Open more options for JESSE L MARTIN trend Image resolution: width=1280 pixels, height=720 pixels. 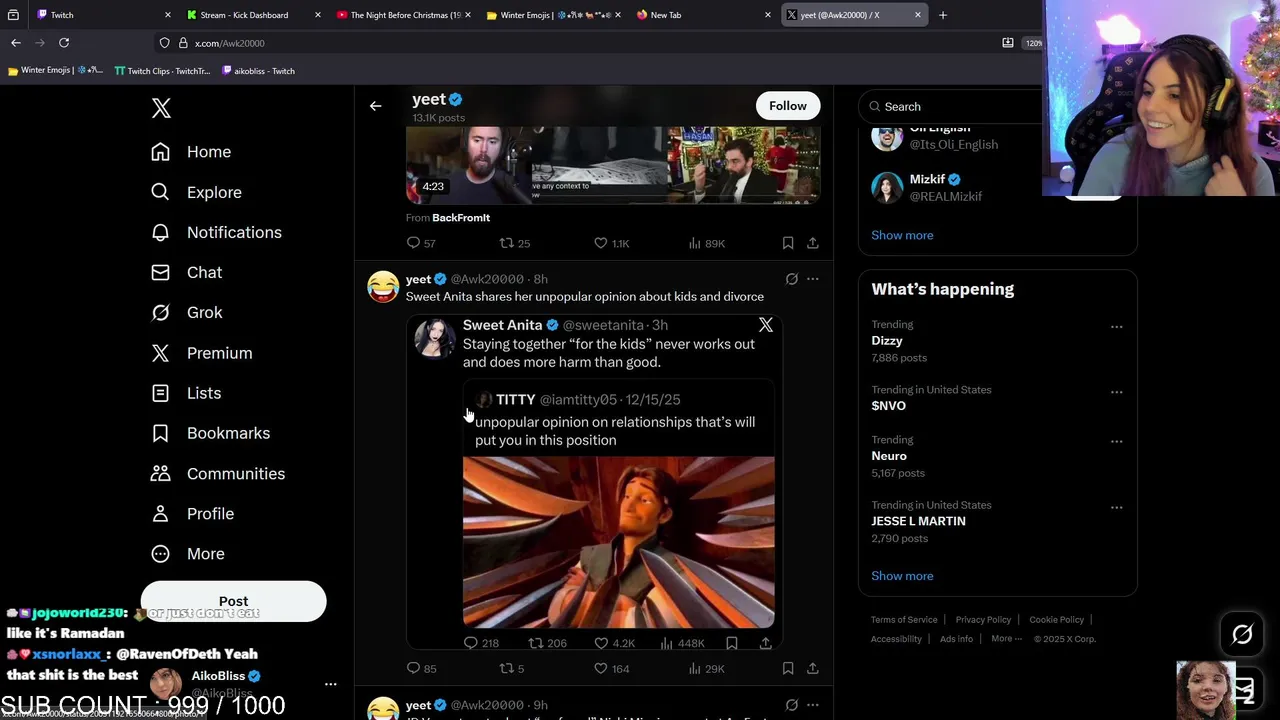1116,507
